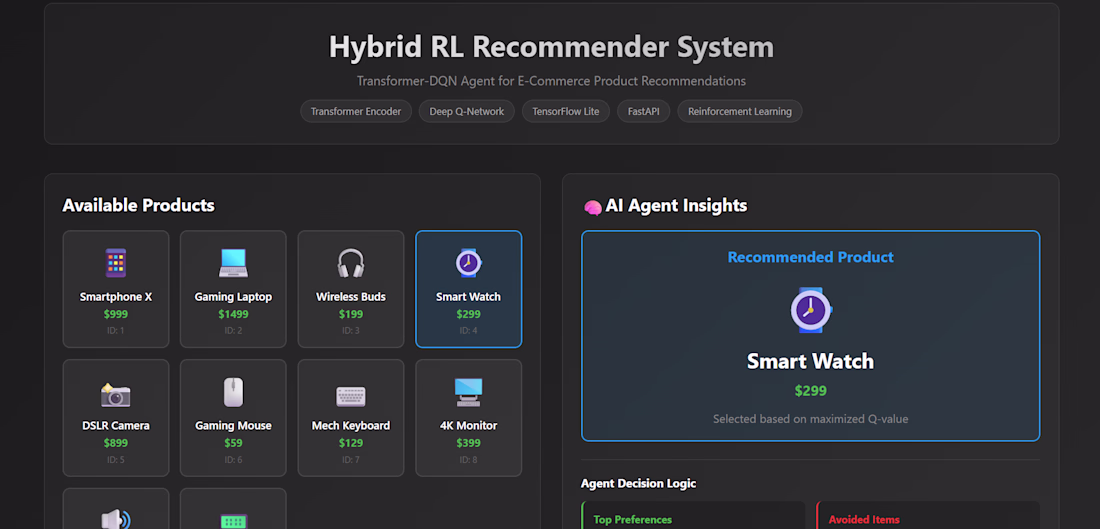This screenshot has height=529, width=1100.
Task: Click the $59 Gaming Mouse price
Action: (233, 443)
